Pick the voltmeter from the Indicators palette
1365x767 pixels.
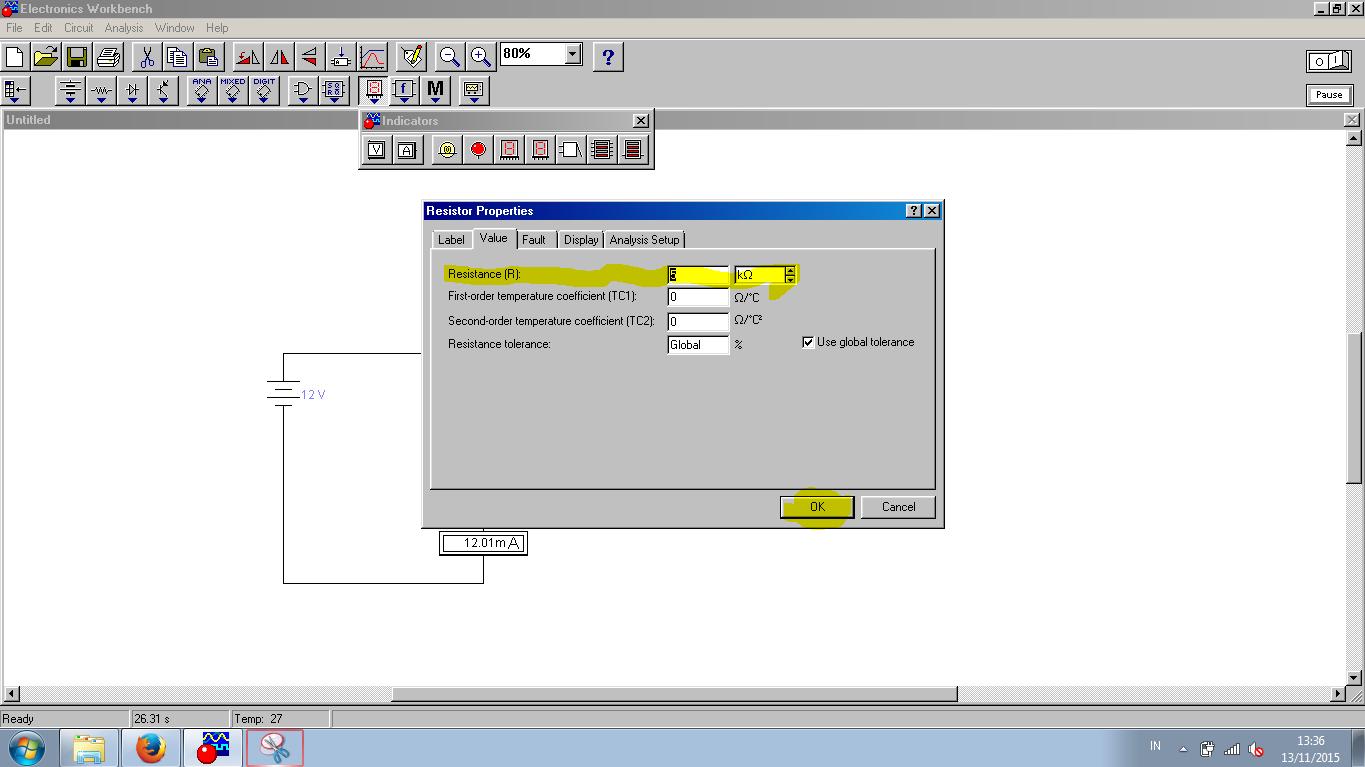tap(377, 150)
